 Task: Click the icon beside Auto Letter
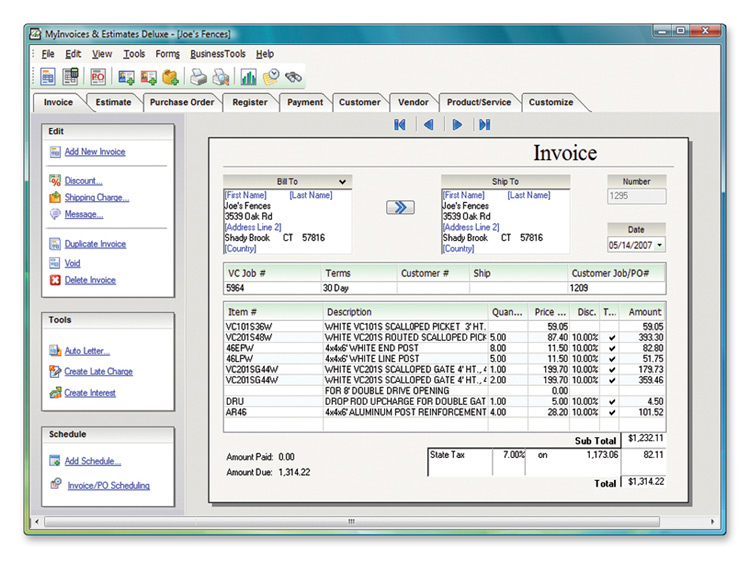55,351
